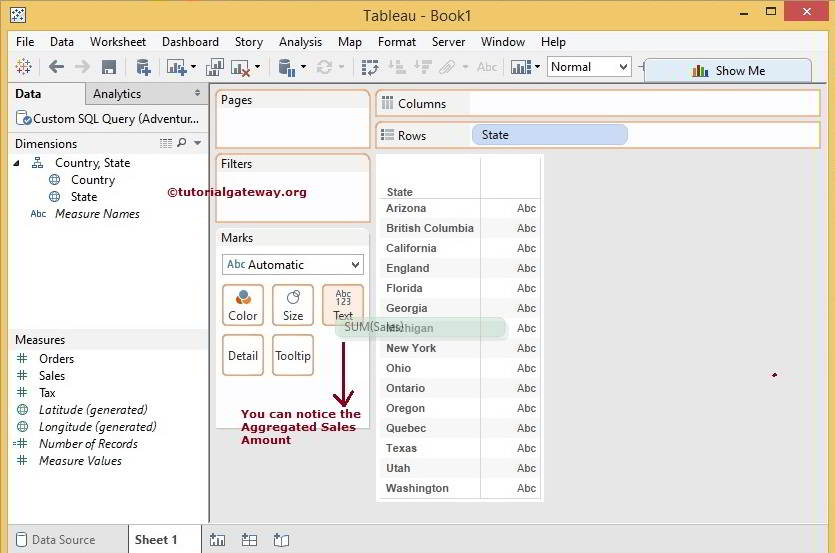
Task: Open the Dimensions pane dropdown arrow
Action: (197, 144)
